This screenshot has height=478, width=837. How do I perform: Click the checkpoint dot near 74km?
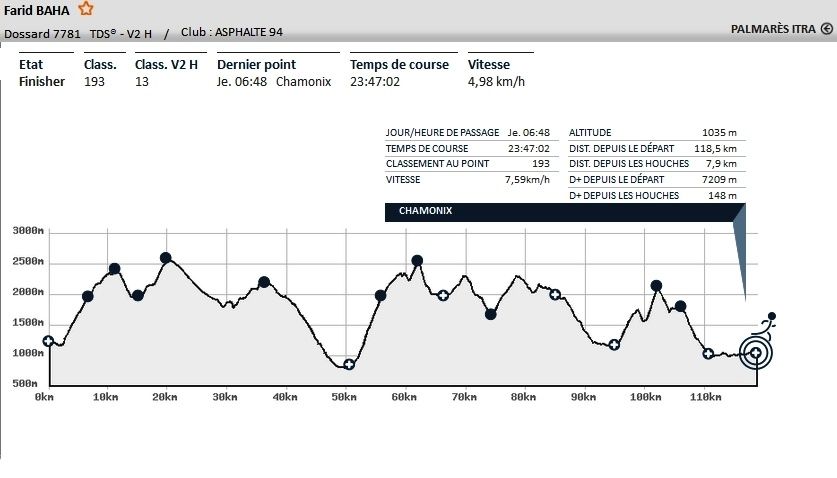[491, 314]
